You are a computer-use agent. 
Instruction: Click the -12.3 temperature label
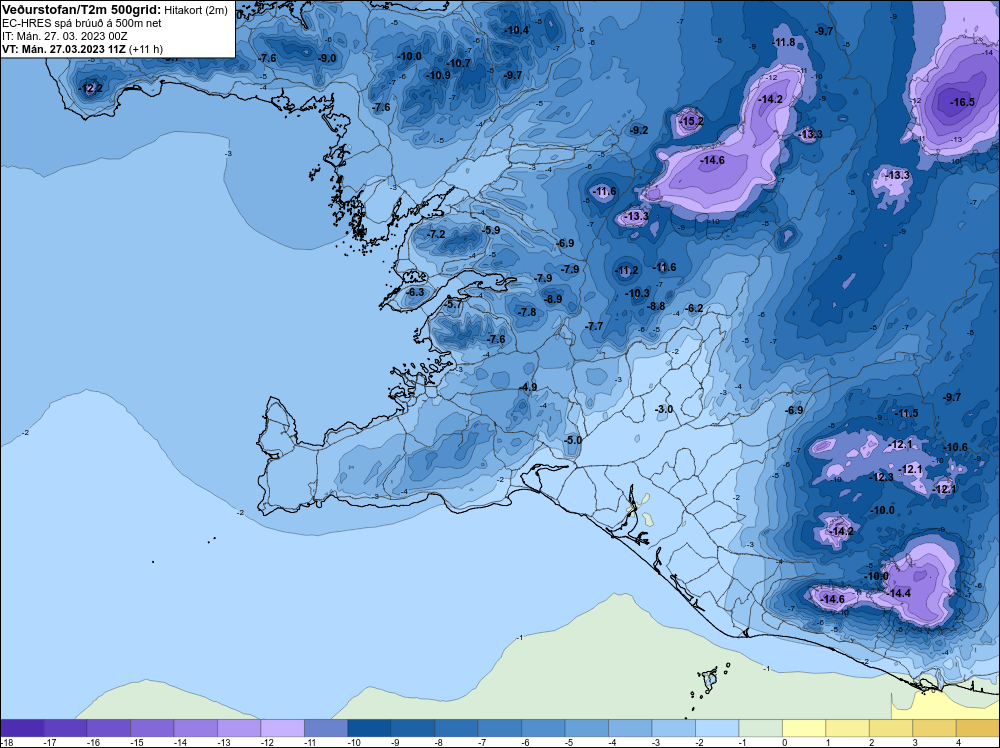[x=881, y=477]
